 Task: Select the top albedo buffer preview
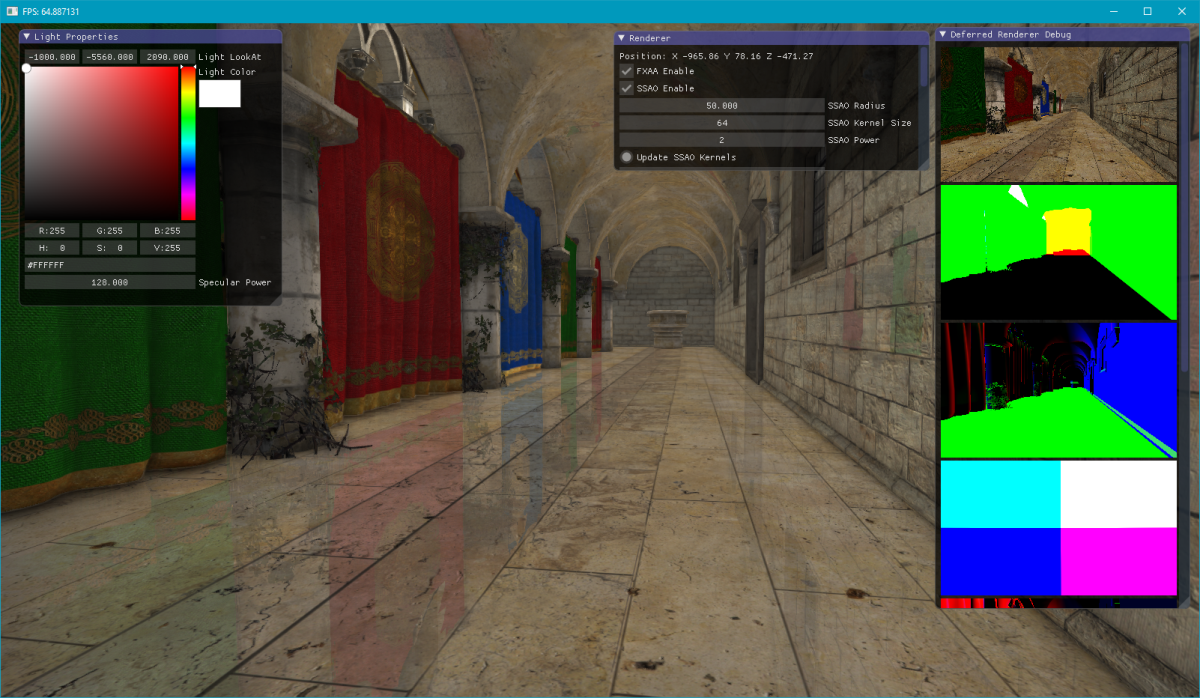click(x=1058, y=112)
